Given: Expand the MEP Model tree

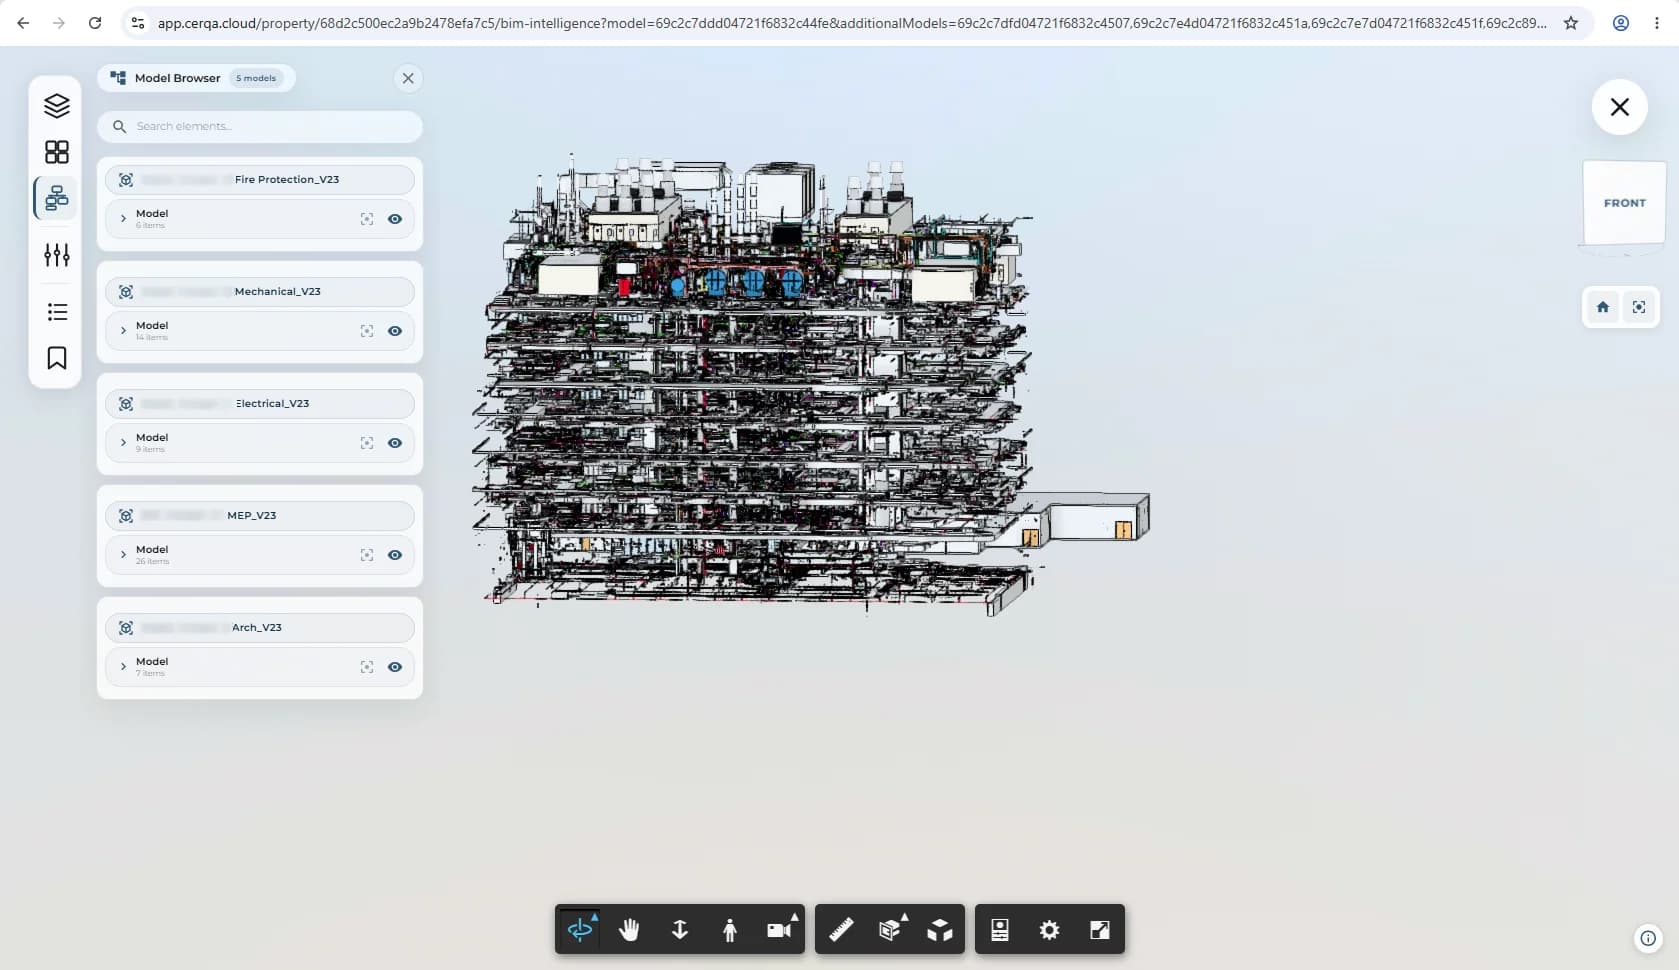Looking at the screenshot, I should (123, 554).
